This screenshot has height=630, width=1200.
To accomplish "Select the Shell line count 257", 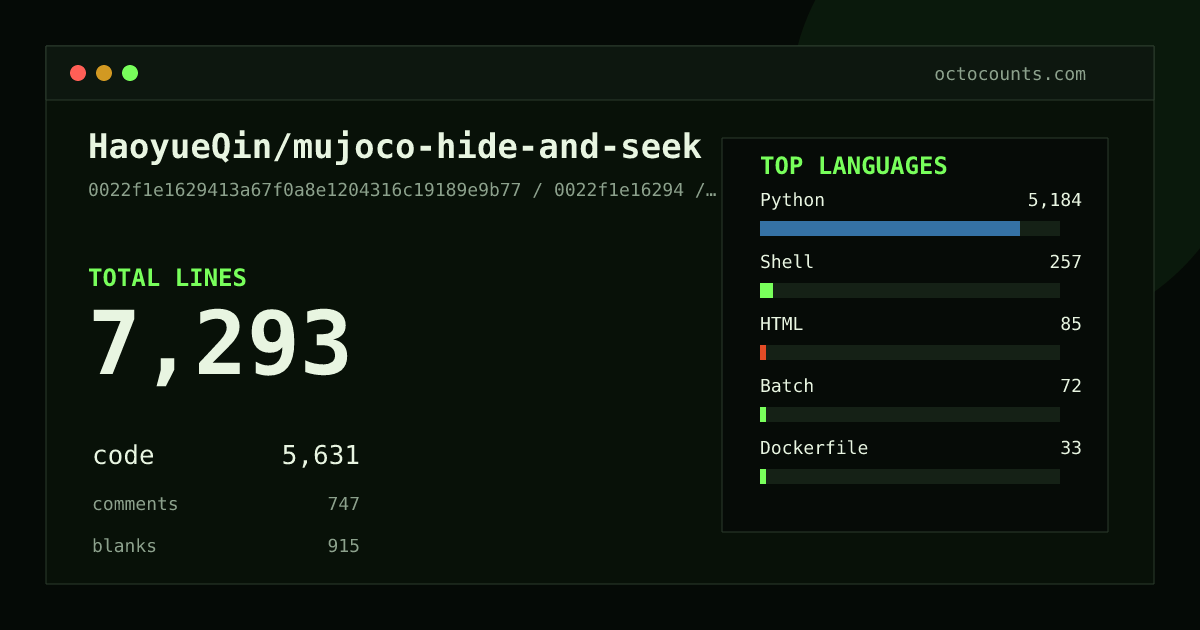I will tap(1065, 262).
